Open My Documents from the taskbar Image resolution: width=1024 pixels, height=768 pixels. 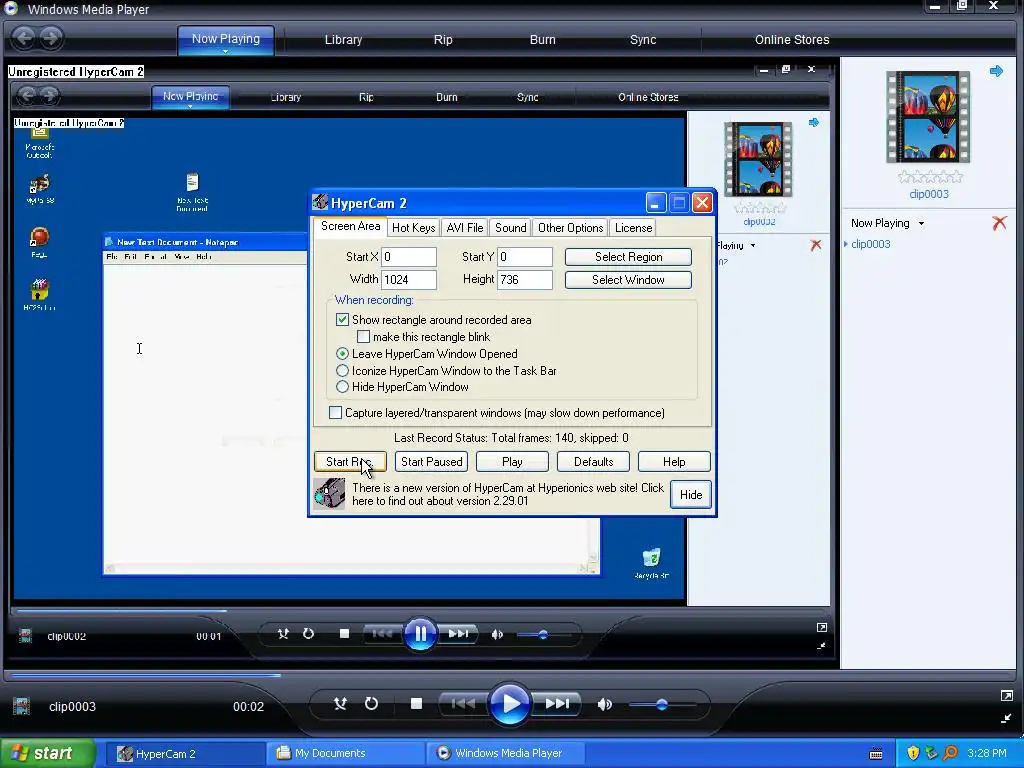click(x=345, y=754)
